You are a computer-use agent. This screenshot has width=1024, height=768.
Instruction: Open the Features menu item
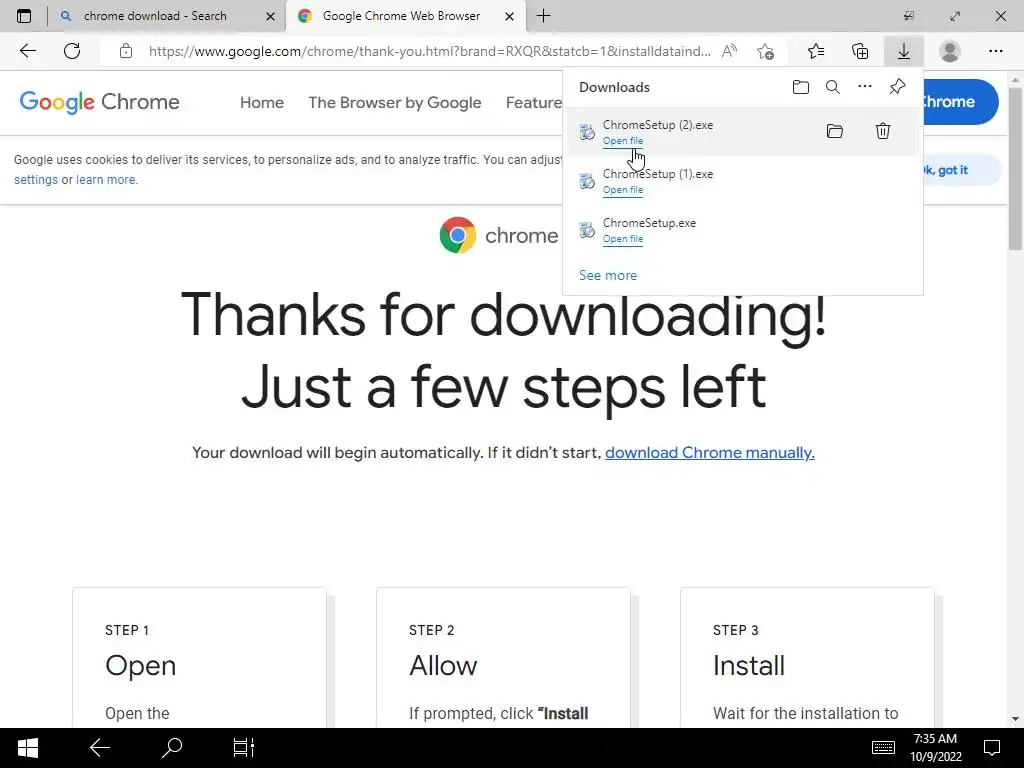pos(534,103)
